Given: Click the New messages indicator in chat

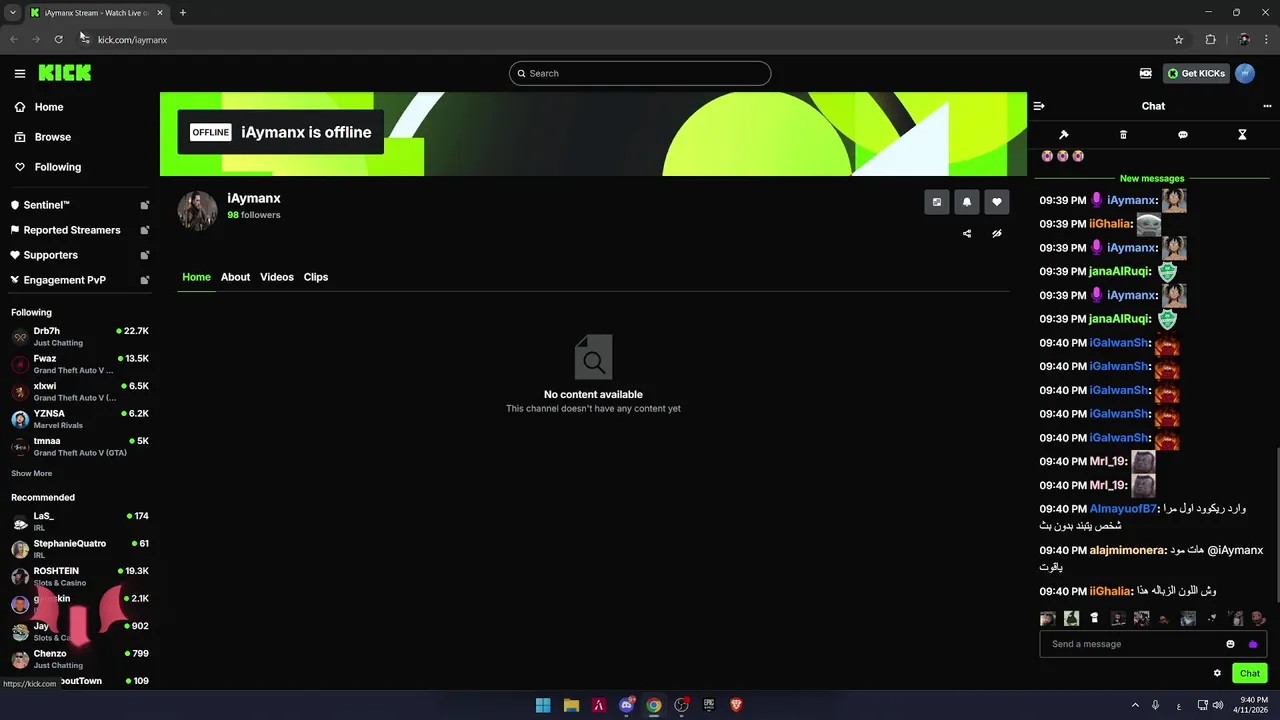Looking at the screenshot, I should click(x=1152, y=179).
